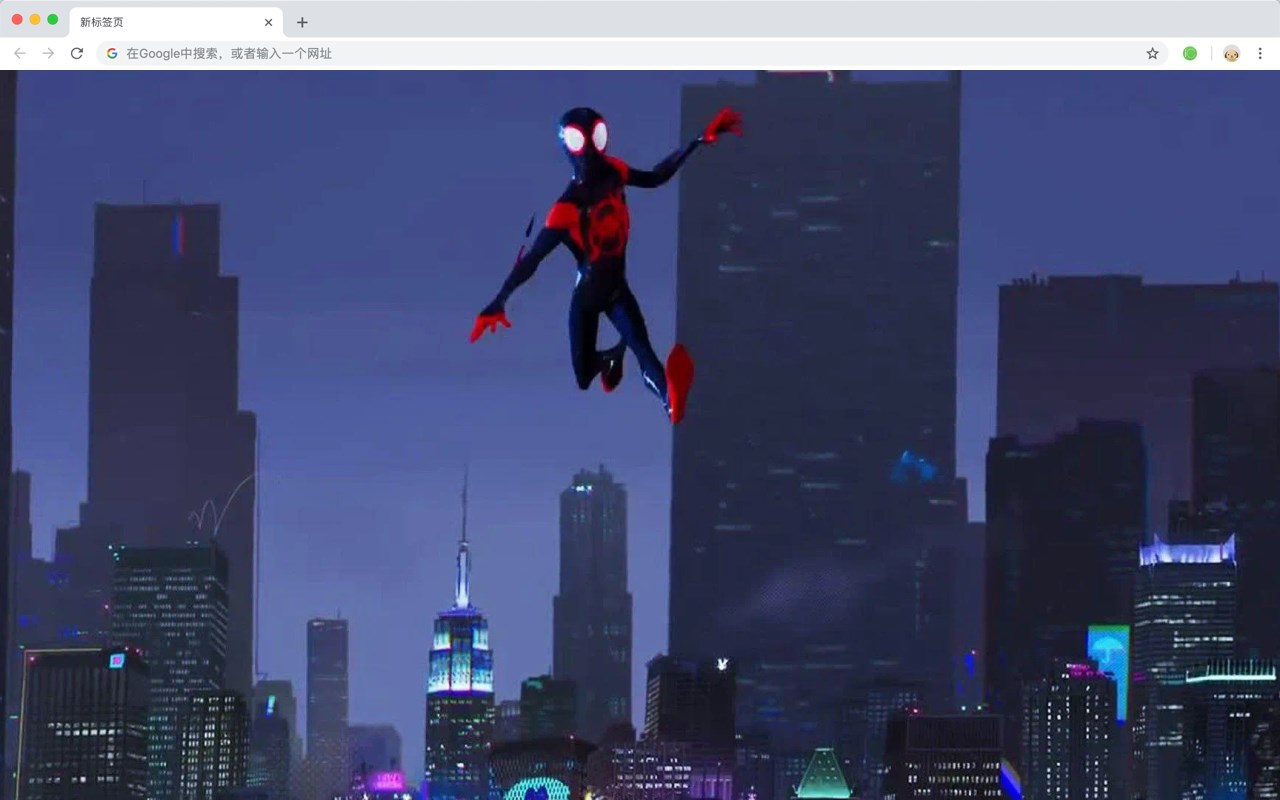Viewport: 1280px width, 800px height.
Task: Open the green extension icon
Action: click(x=1190, y=53)
